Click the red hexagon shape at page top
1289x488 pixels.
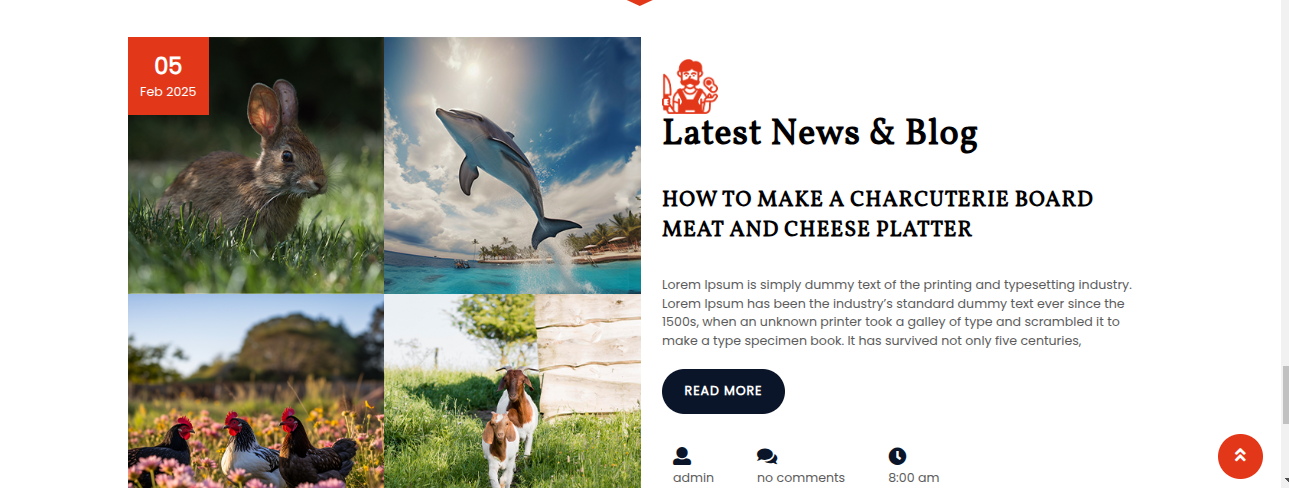[x=640, y=2]
